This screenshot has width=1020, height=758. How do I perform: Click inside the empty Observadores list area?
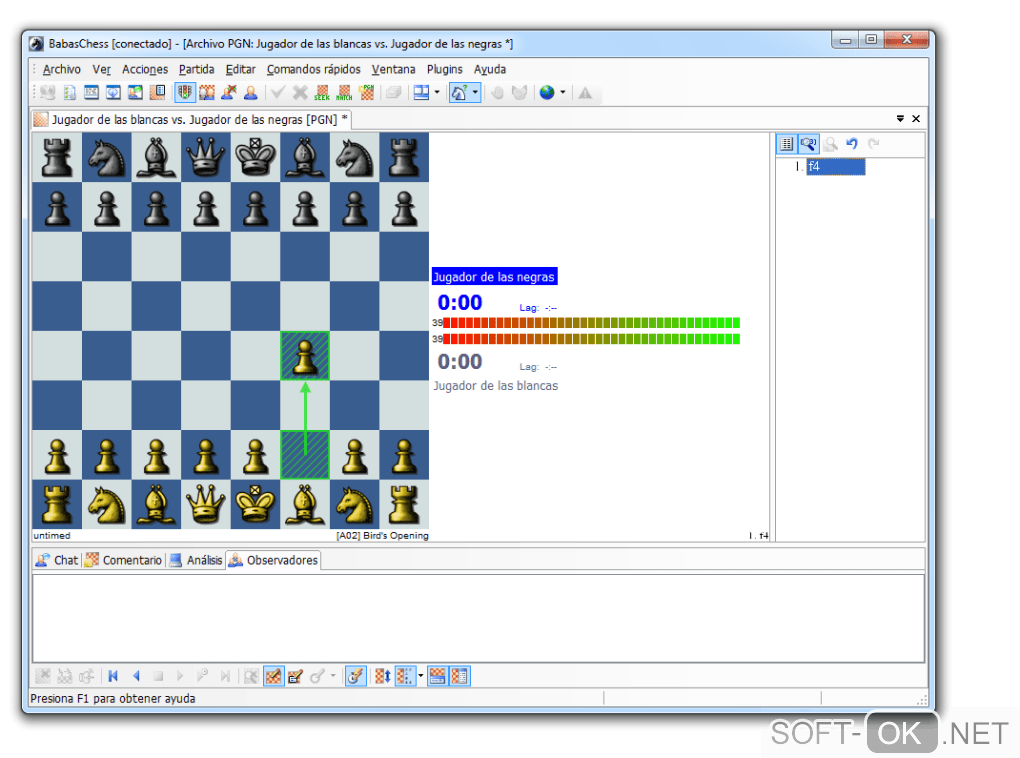(x=479, y=618)
